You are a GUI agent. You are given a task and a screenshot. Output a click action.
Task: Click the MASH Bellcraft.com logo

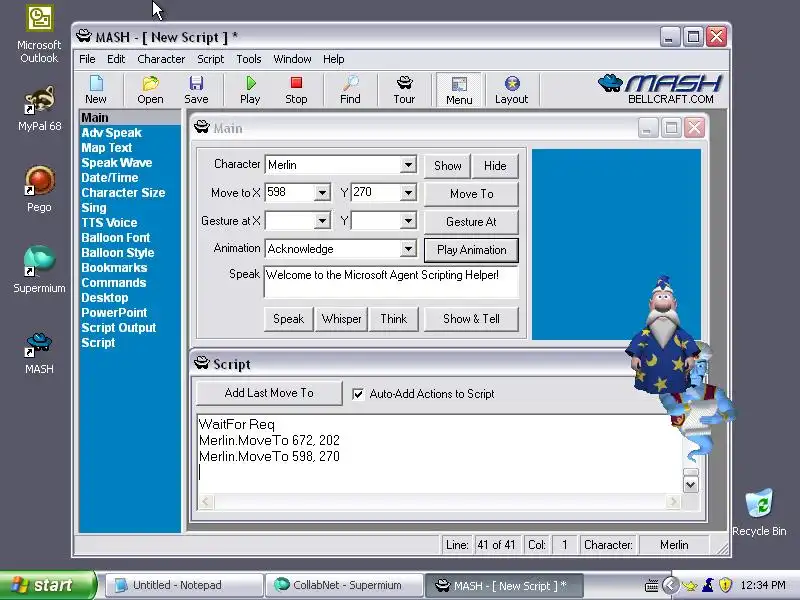661,89
